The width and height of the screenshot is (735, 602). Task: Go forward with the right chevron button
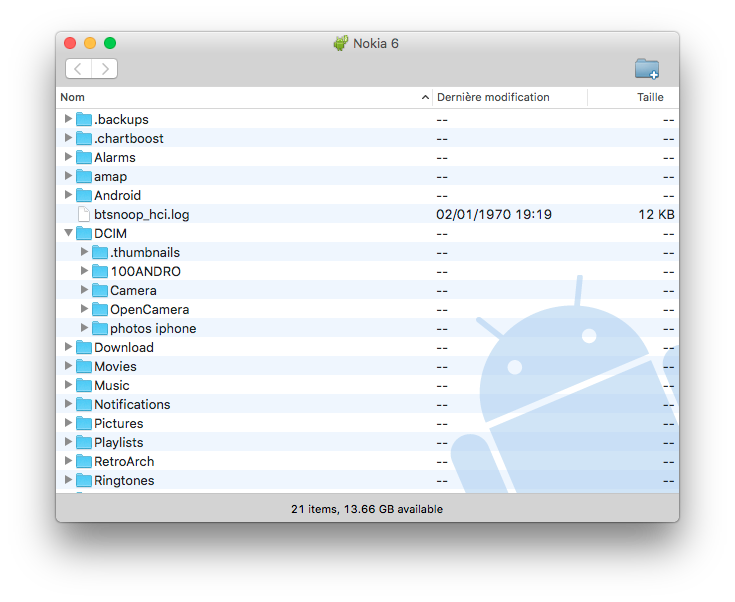tap(105, 69)
